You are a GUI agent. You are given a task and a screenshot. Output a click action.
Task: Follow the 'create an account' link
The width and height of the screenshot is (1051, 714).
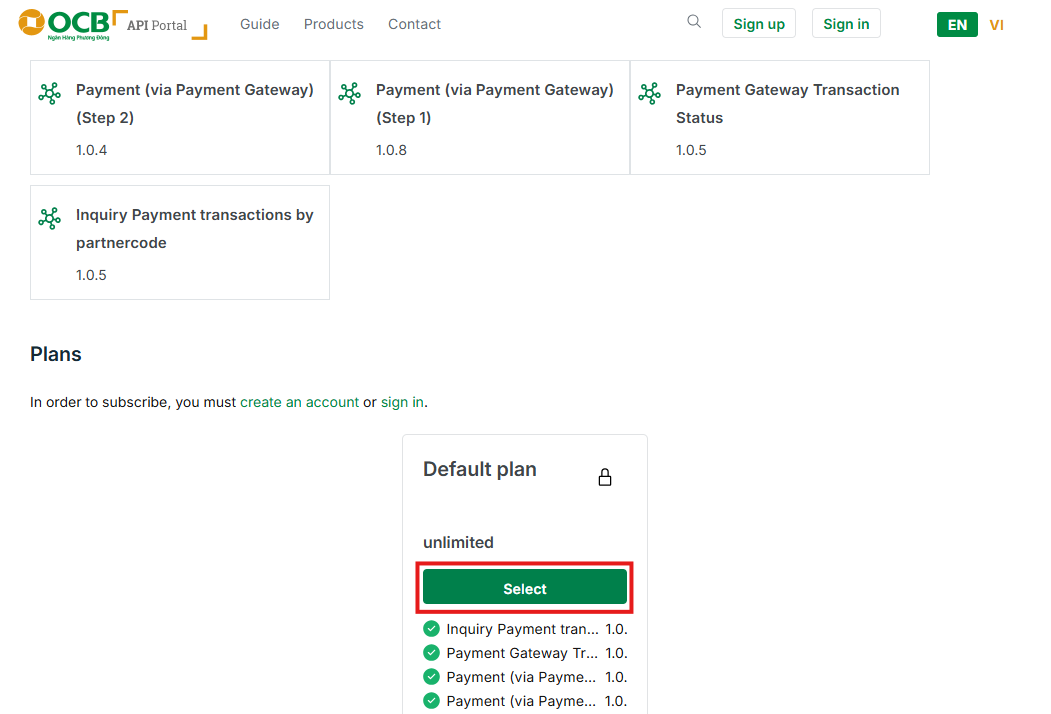[299, 402]
